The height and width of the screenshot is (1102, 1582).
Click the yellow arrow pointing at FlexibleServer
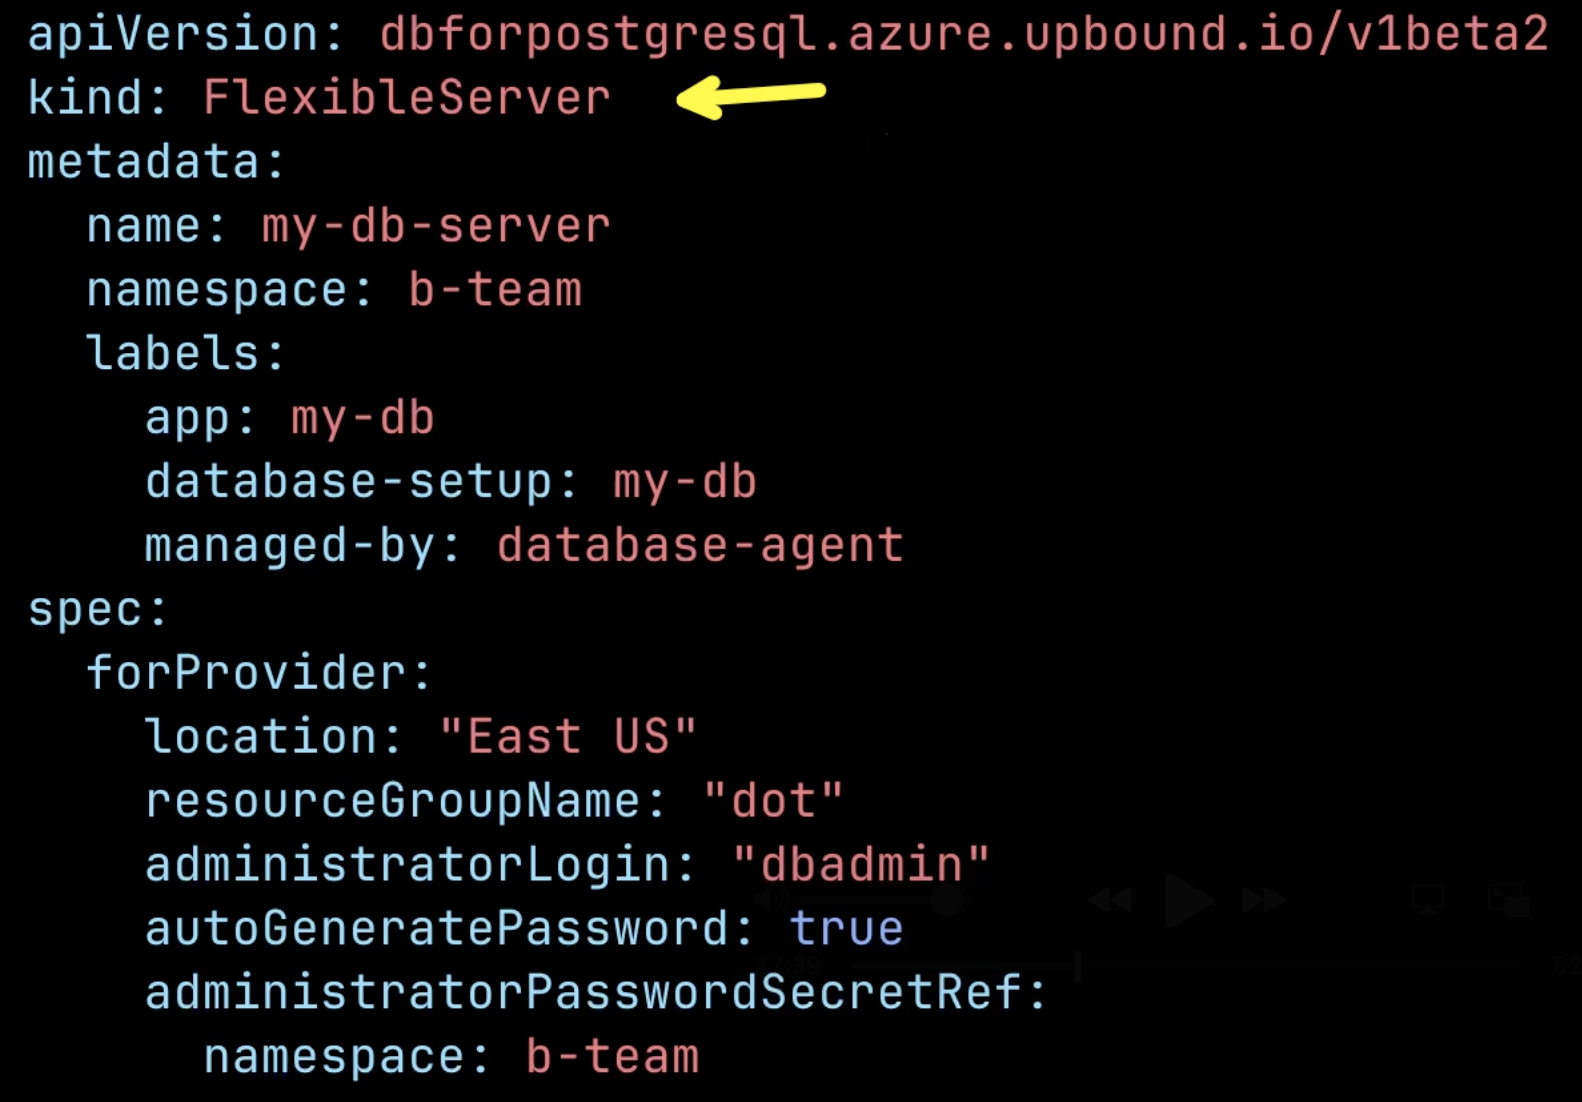[751, 97]
